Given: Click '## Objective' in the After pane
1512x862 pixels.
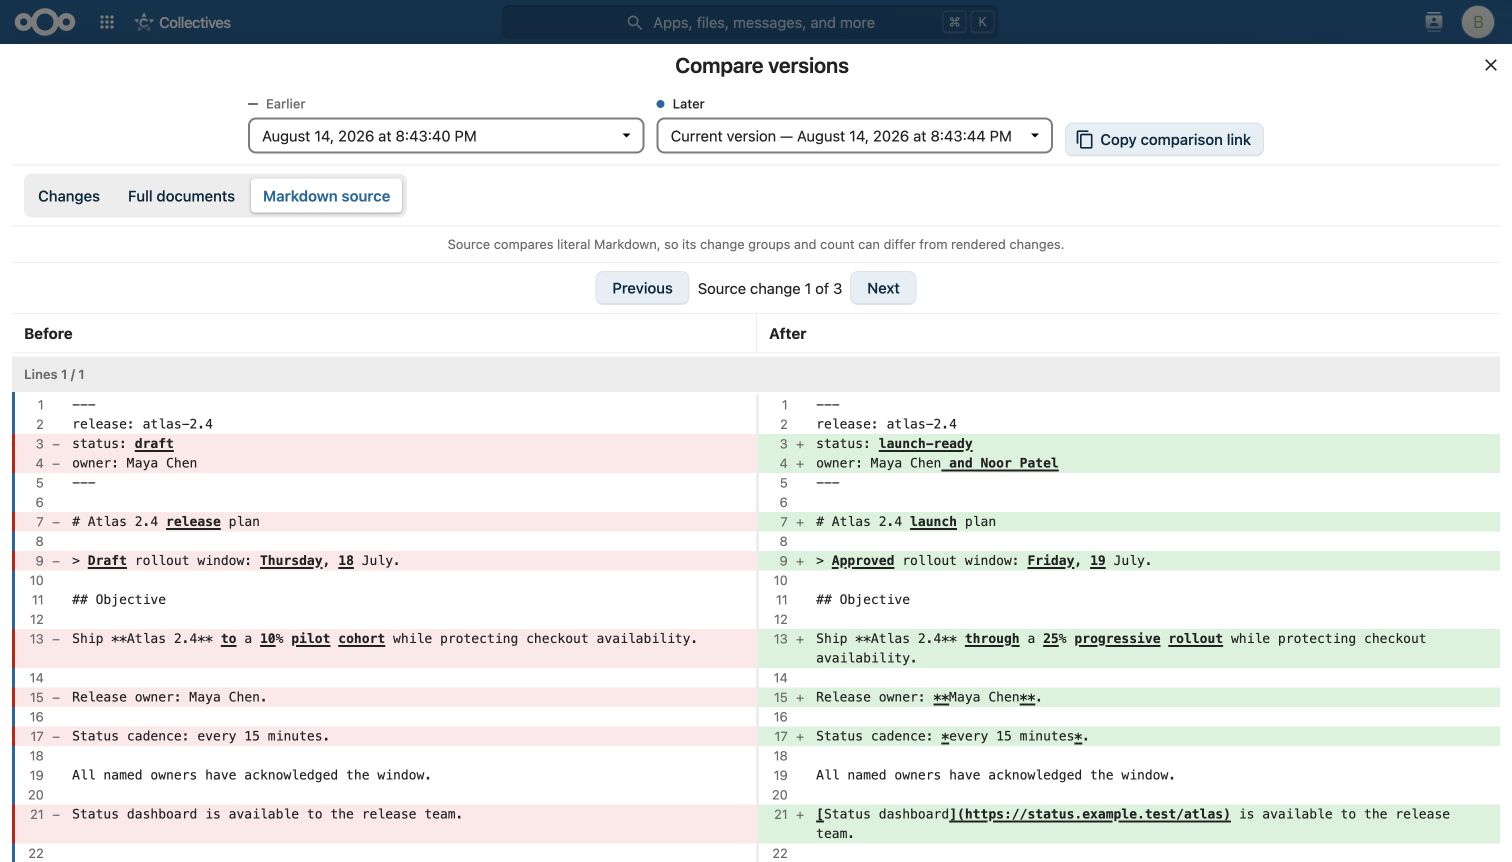Looking at the screenshot, I should click(863, 600).
